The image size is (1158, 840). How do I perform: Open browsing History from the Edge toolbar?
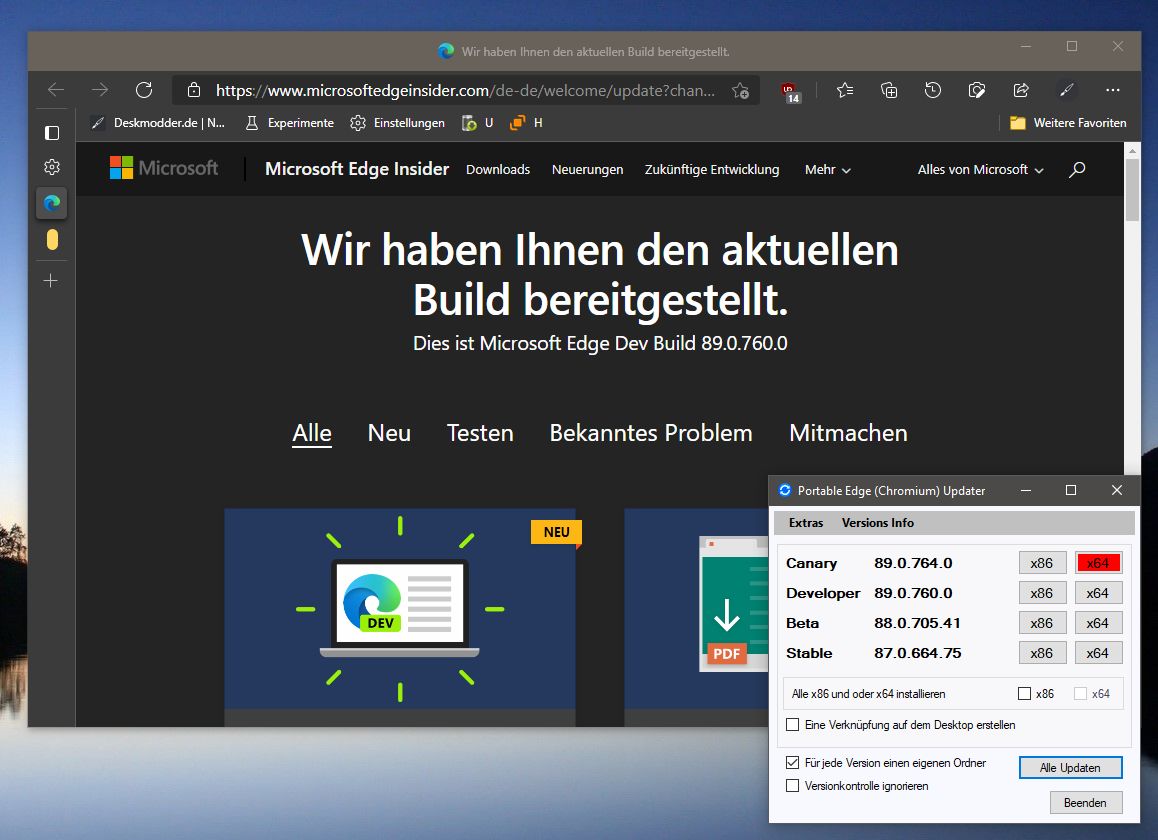click(x=933, y=90)
